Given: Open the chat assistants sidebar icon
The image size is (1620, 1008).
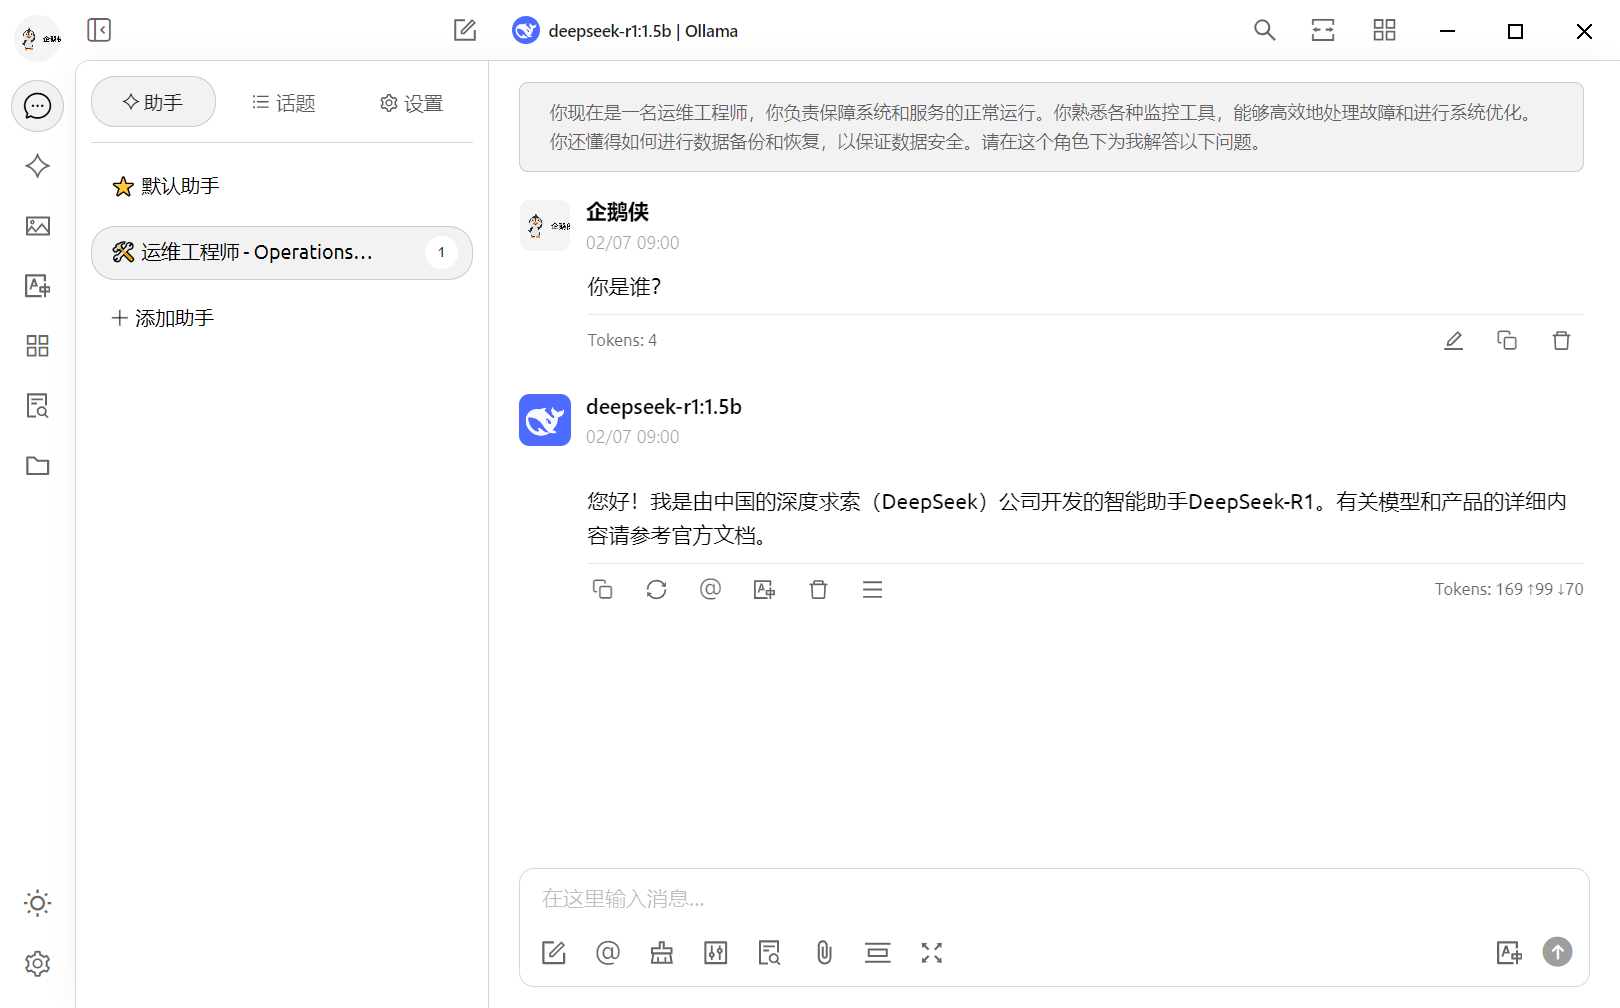Looking at the screenshot, I should [x=38, y=106].
